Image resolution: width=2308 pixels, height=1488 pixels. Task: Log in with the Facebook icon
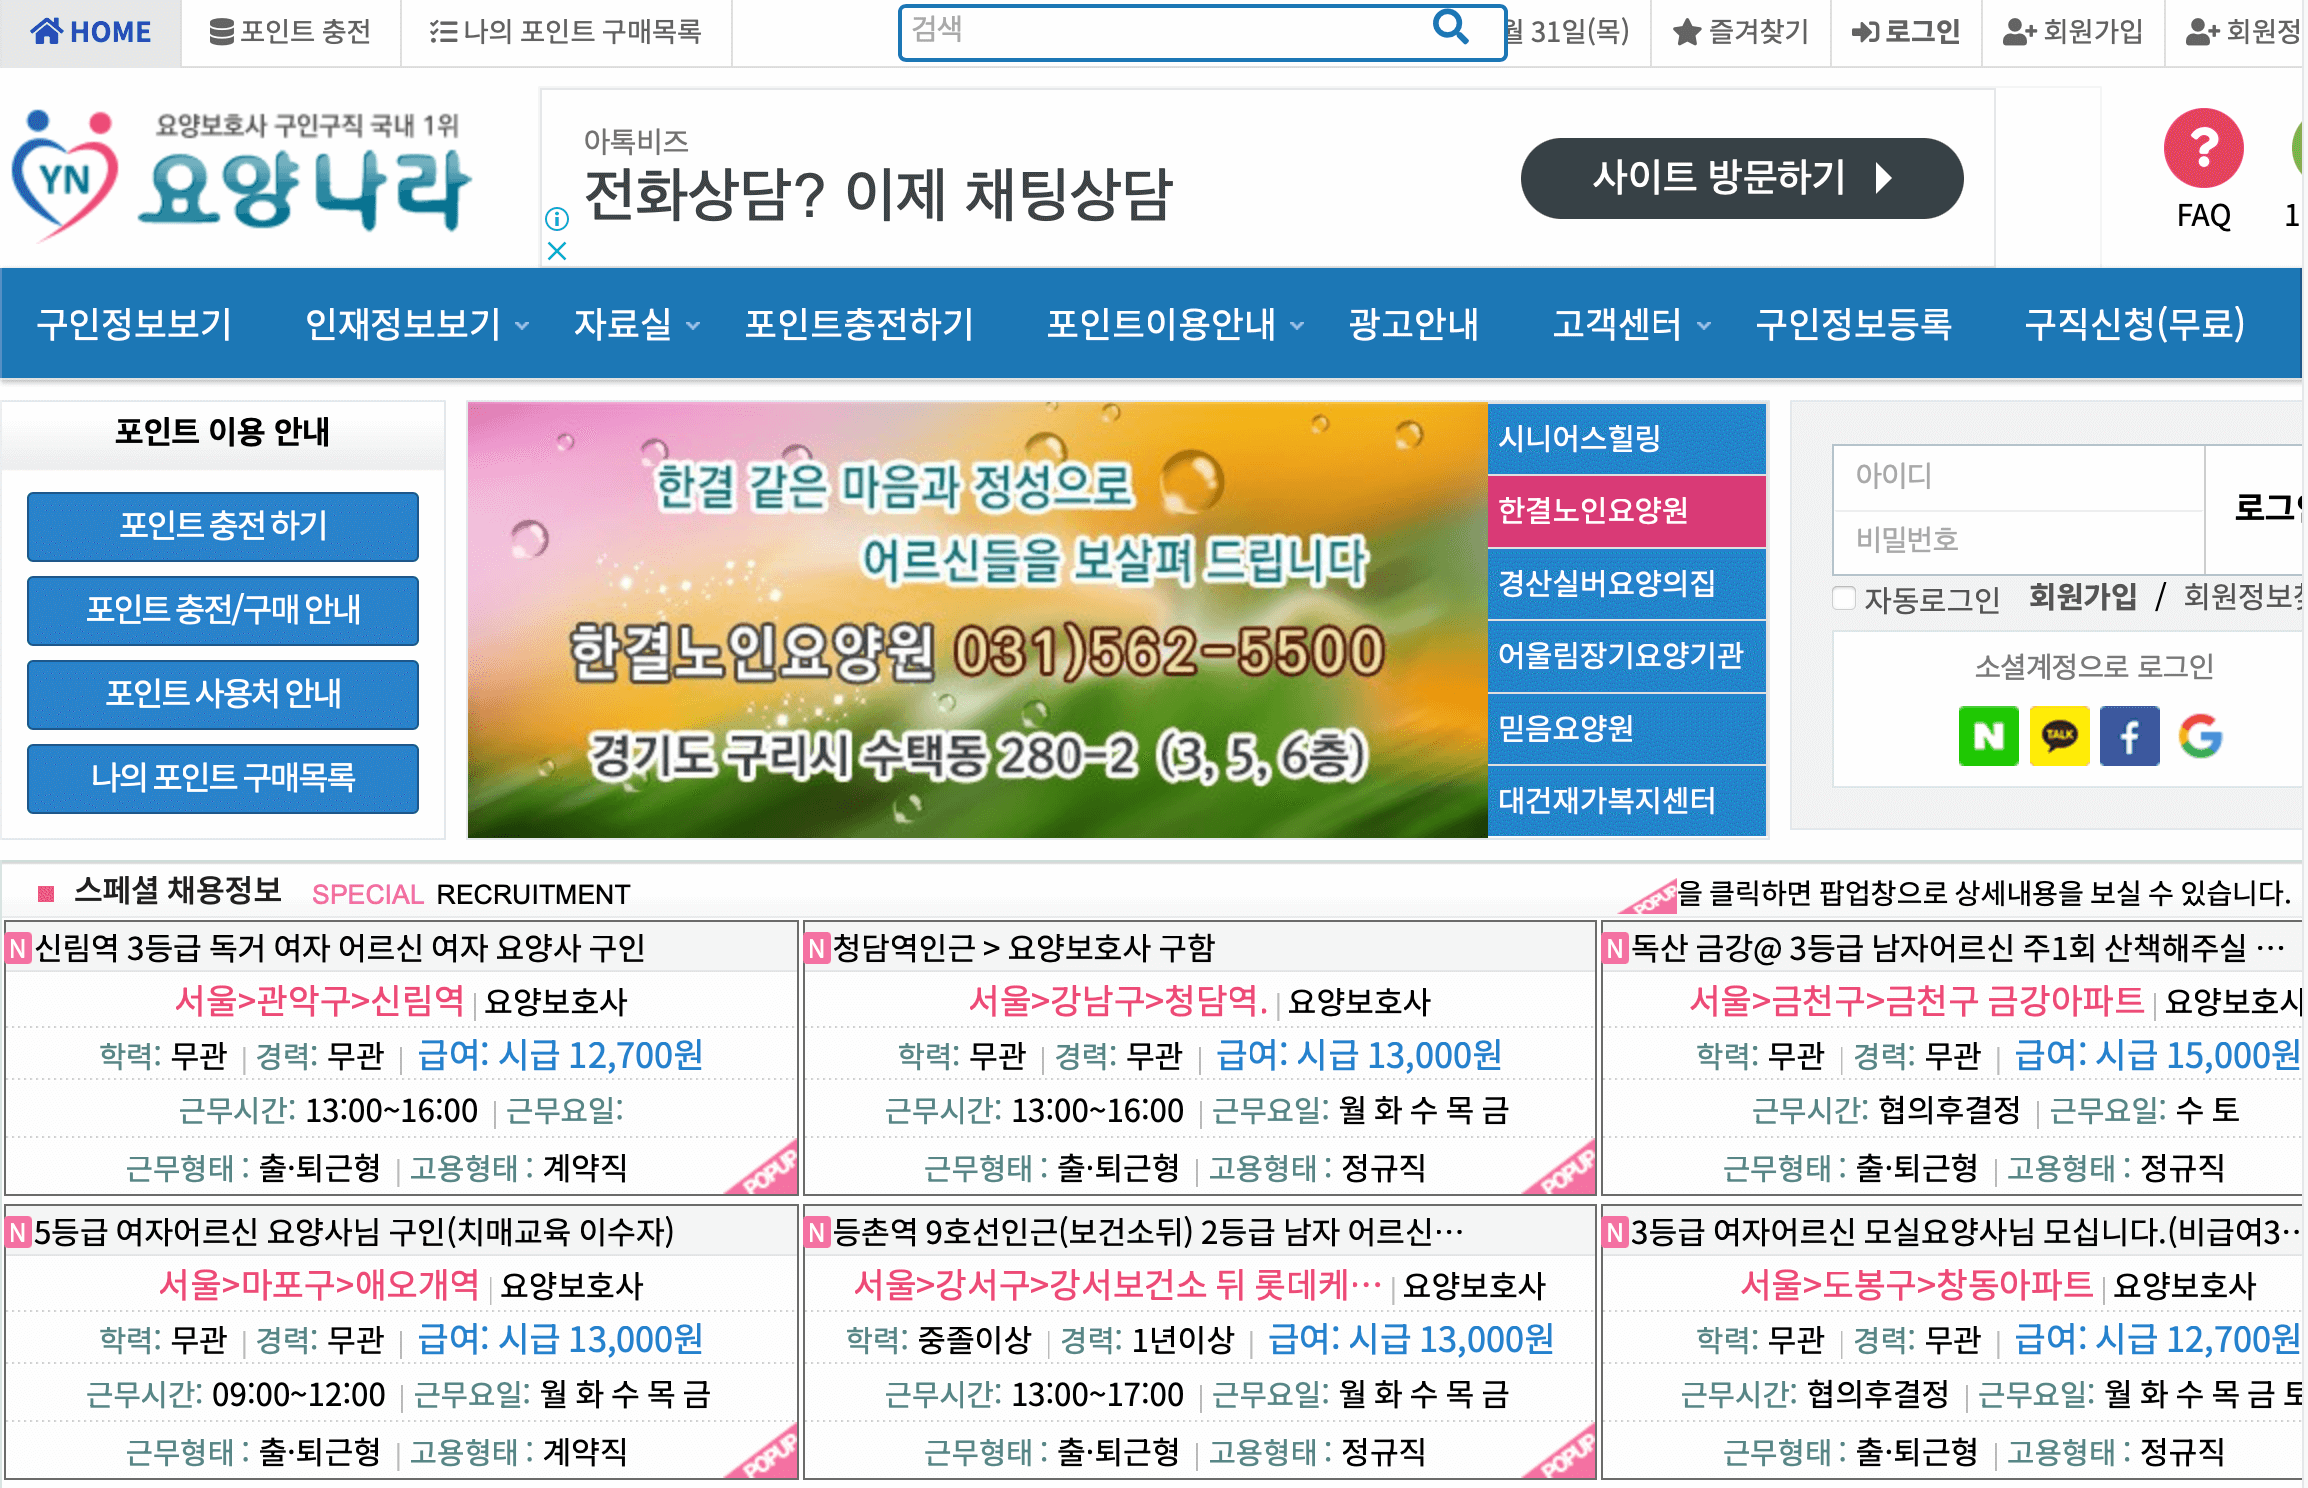[2130, 736]
